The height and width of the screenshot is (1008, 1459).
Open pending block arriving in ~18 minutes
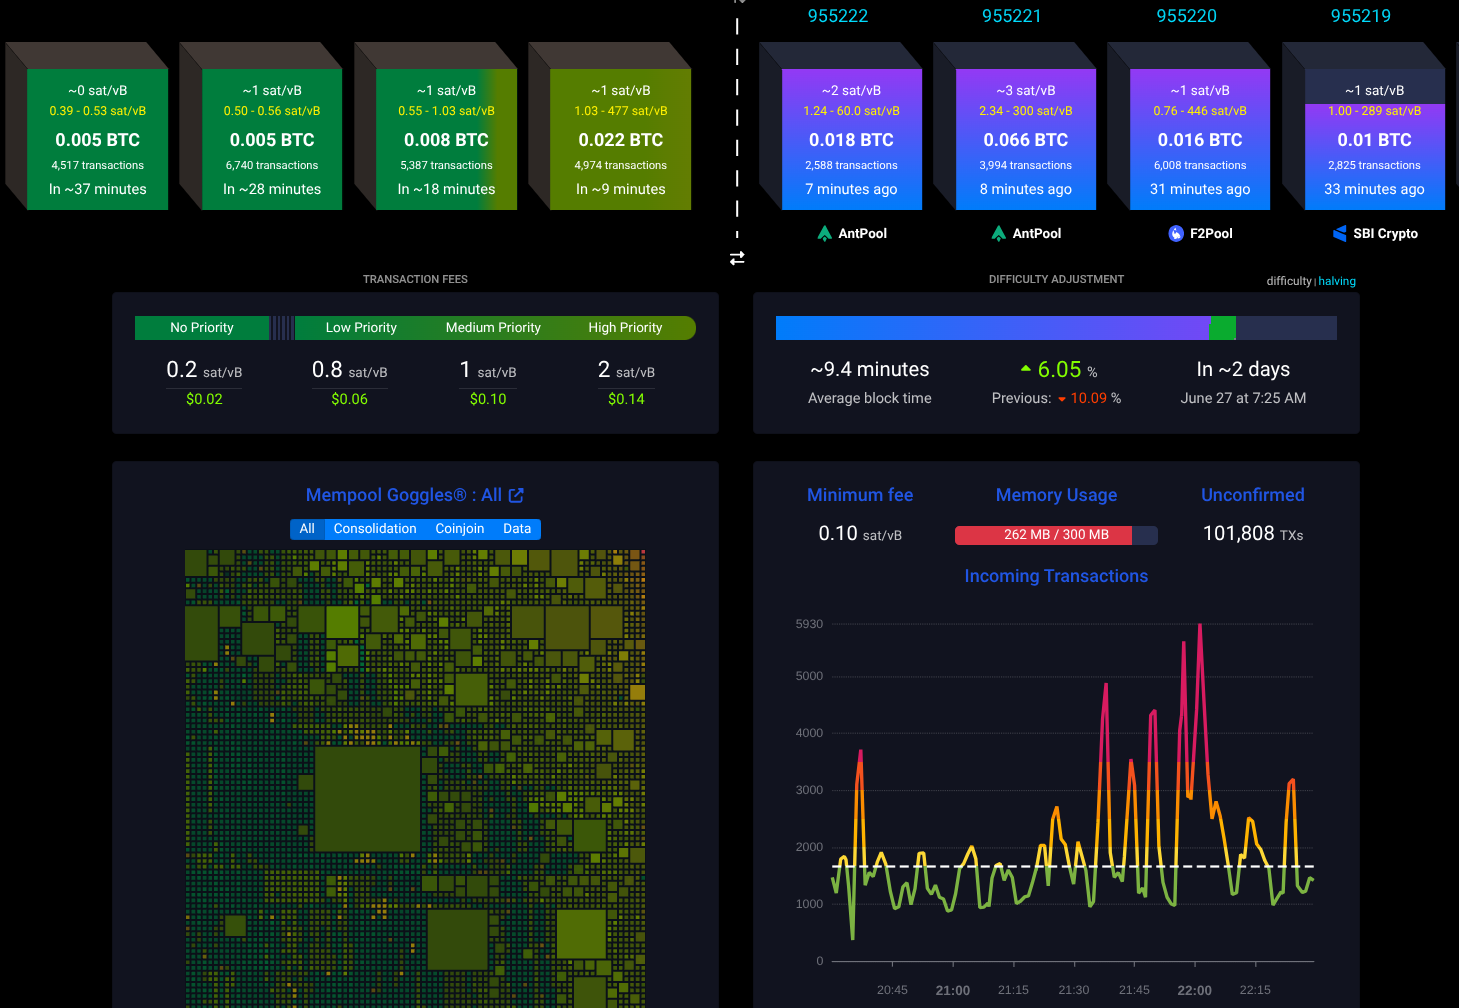click(x=446, y=139)
